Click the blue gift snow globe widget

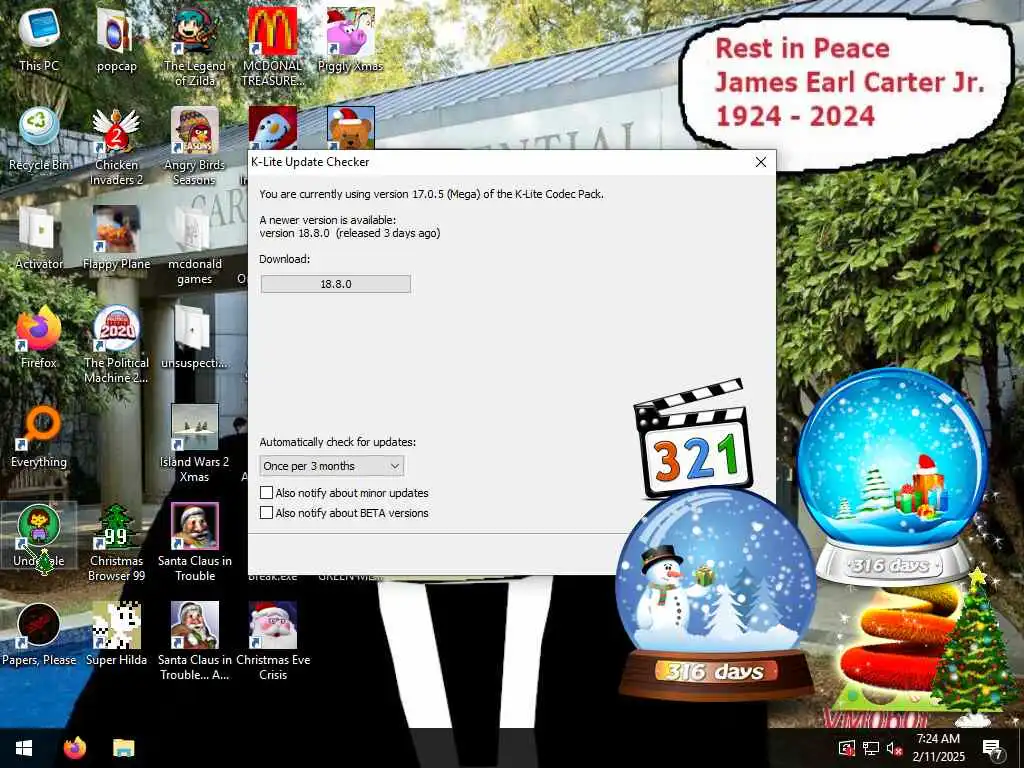(x=892, y=477)
